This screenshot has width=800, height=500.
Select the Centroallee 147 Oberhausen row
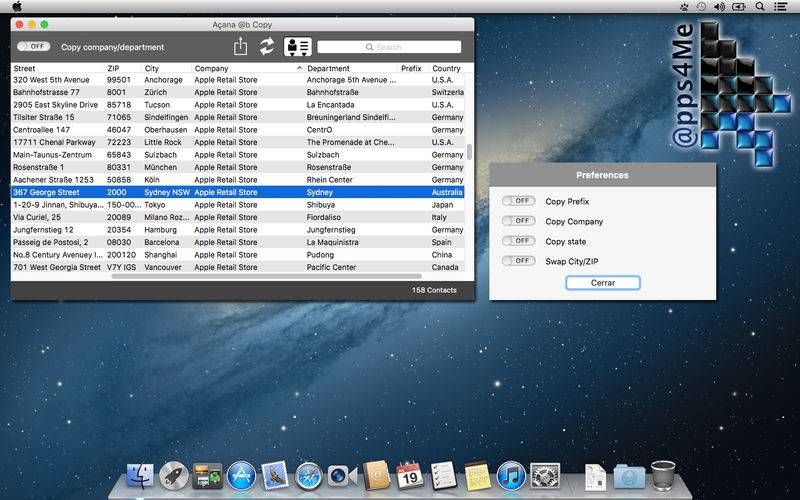click(238, 130)
